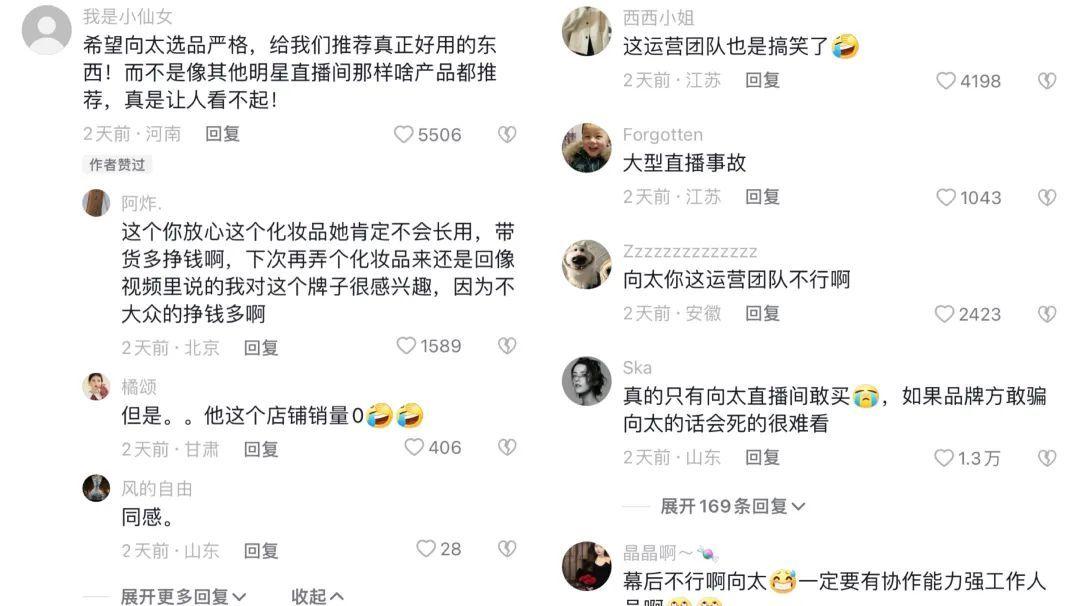
Task: Reply to 阿炸's comment via 回复
Action: (261, 348)
